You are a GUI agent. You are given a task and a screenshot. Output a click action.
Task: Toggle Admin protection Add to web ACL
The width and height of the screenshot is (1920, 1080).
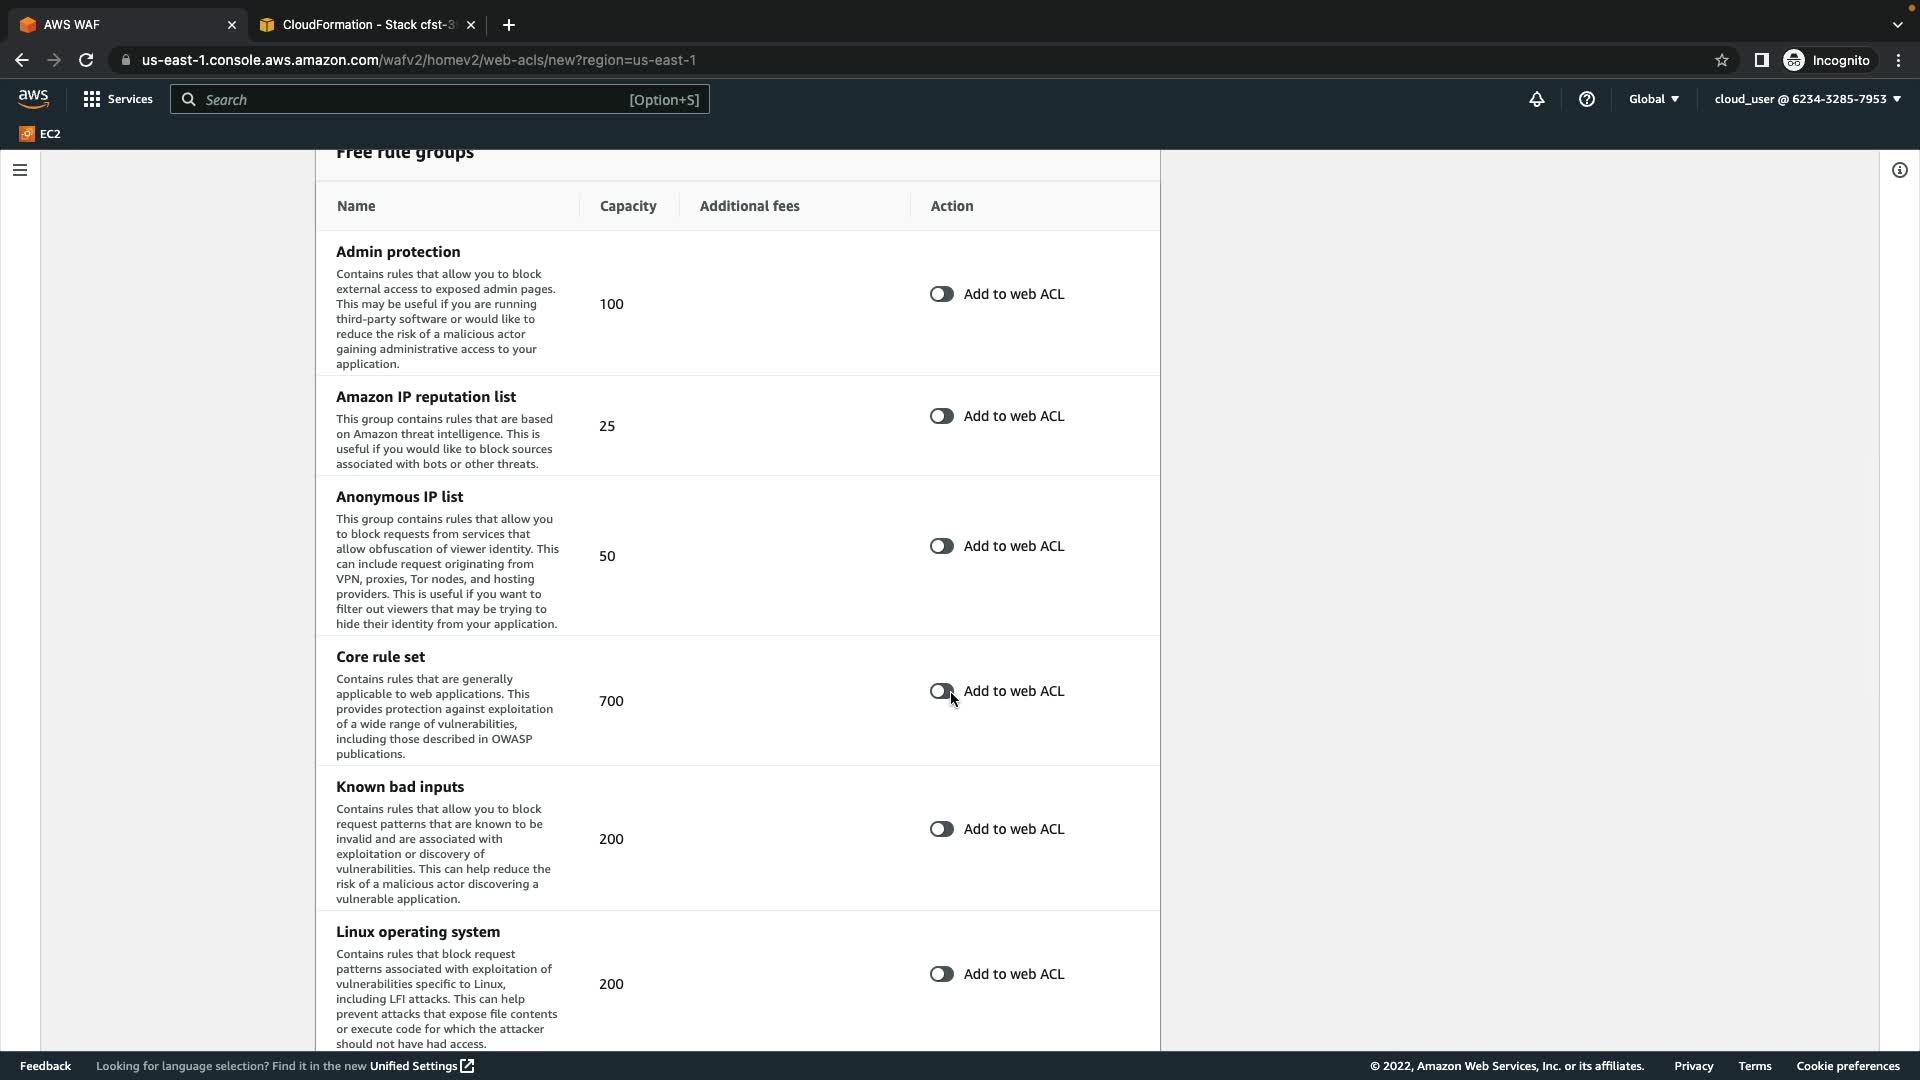coord(941,294)
